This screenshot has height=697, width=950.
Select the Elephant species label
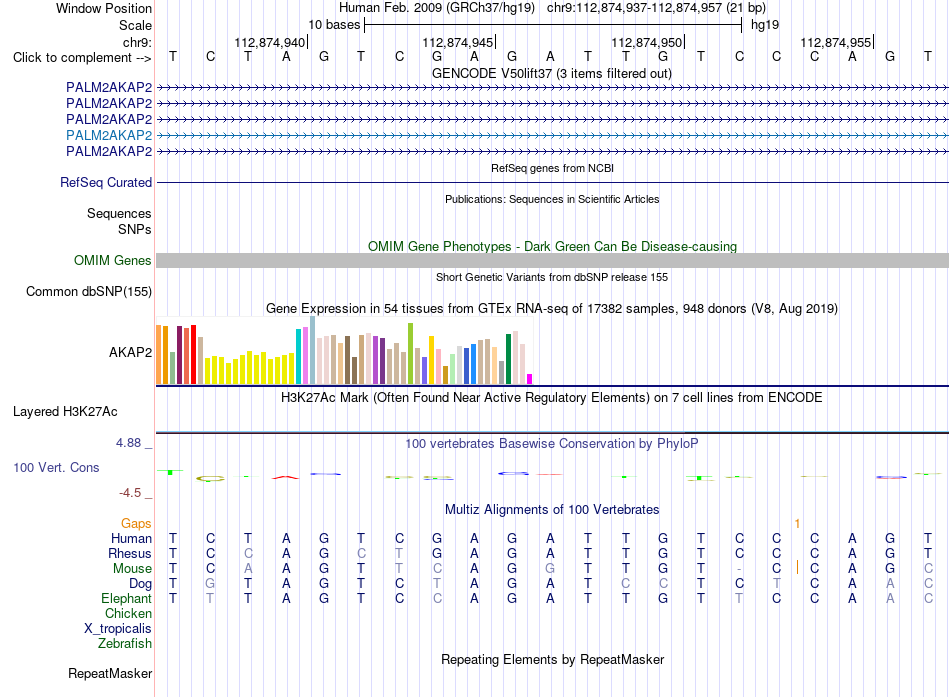tap(126, 598)
